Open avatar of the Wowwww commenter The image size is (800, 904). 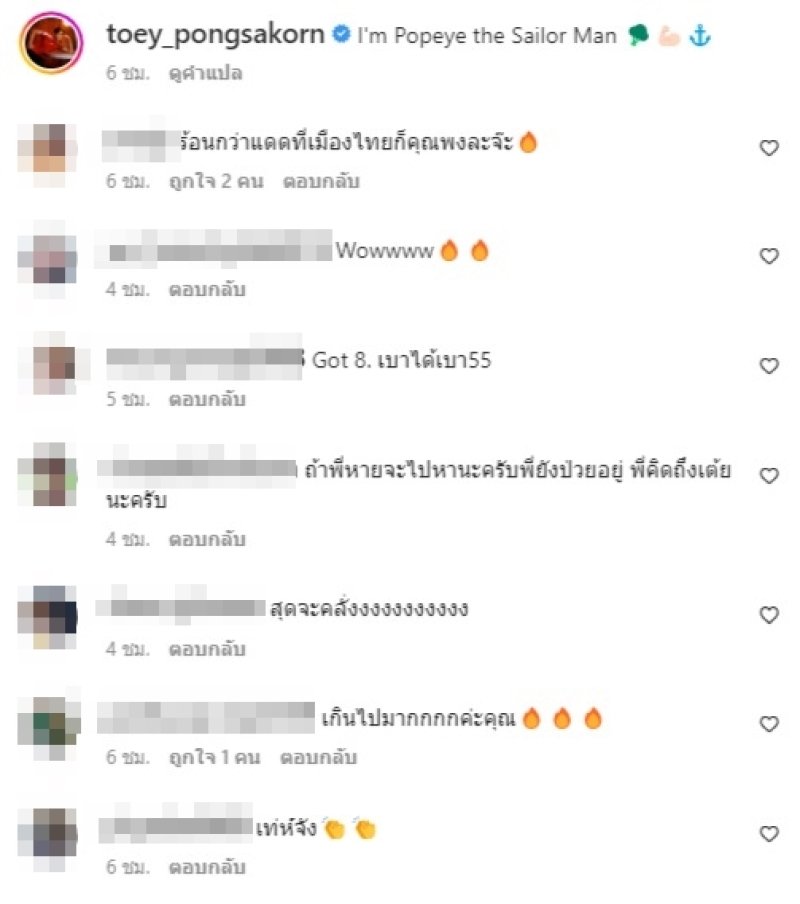pyautogui.click(x=48, y=259)
